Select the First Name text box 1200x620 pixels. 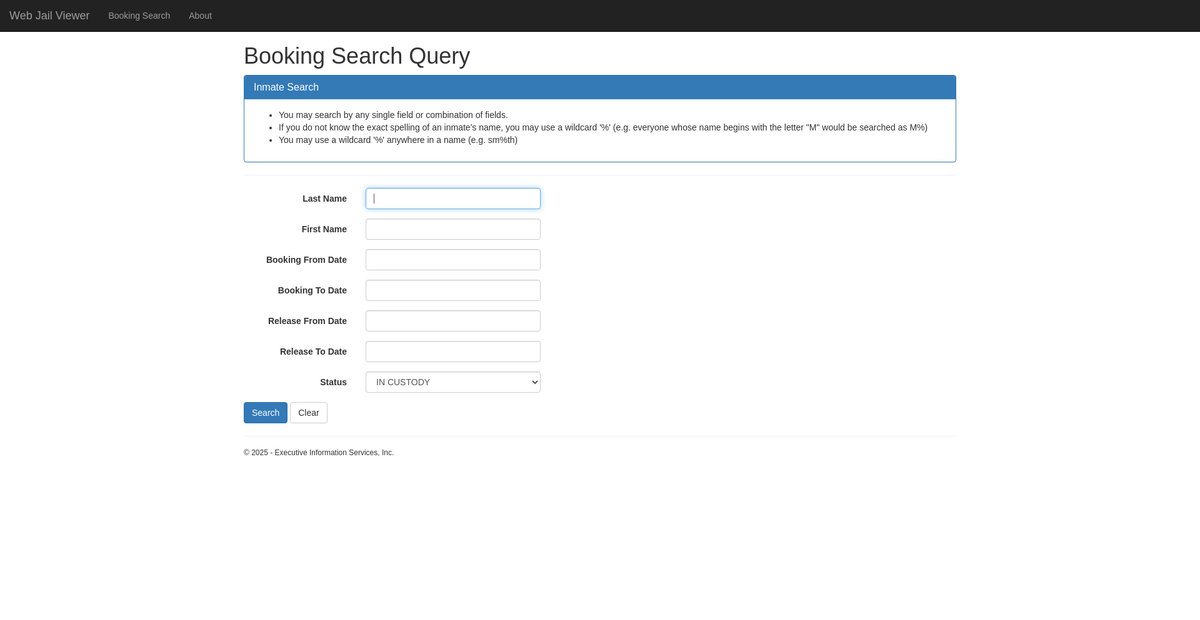(453, 229)
